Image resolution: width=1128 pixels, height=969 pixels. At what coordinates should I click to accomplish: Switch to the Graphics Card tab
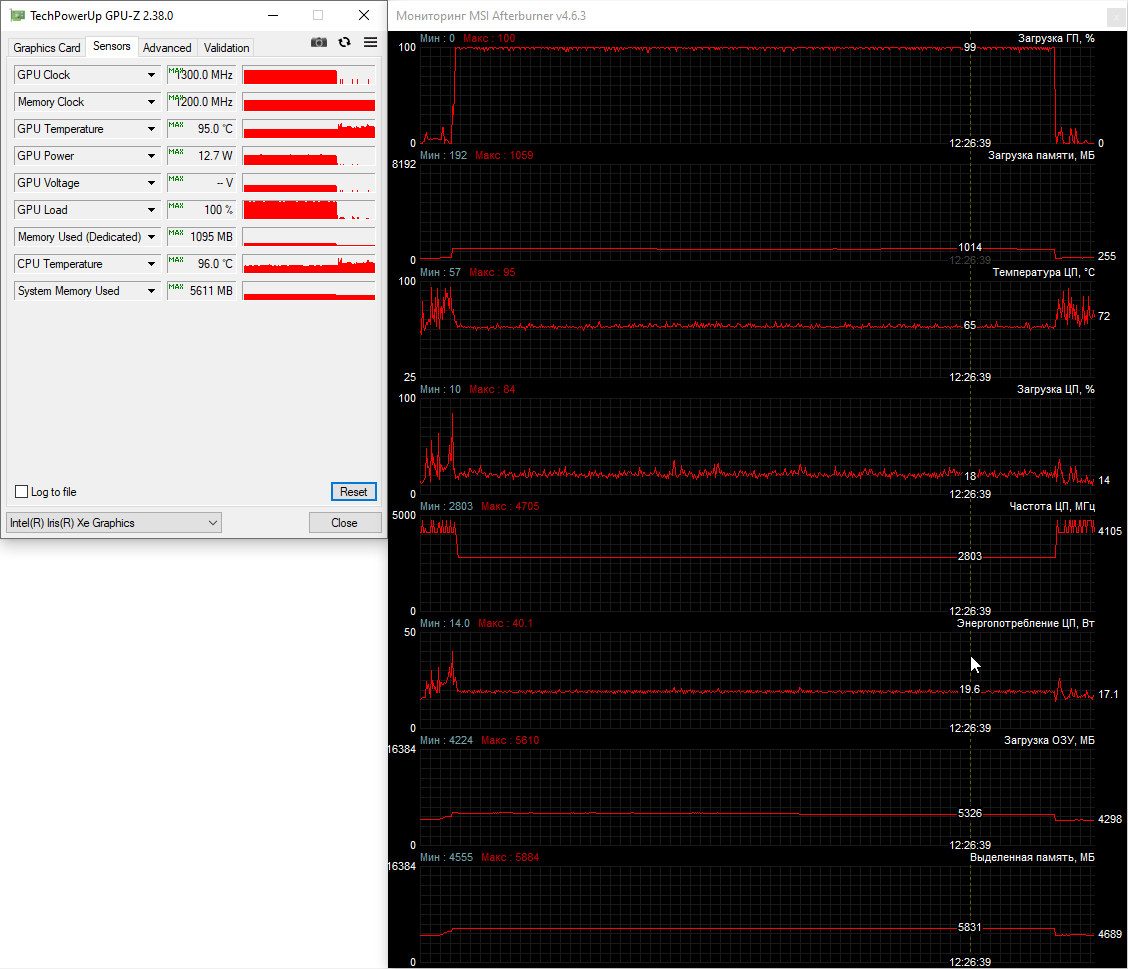pyautogui.click(x=47, y=47)
